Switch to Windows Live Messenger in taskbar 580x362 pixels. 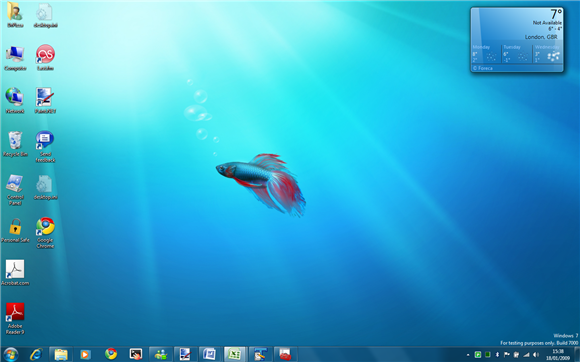pos(161,355)
